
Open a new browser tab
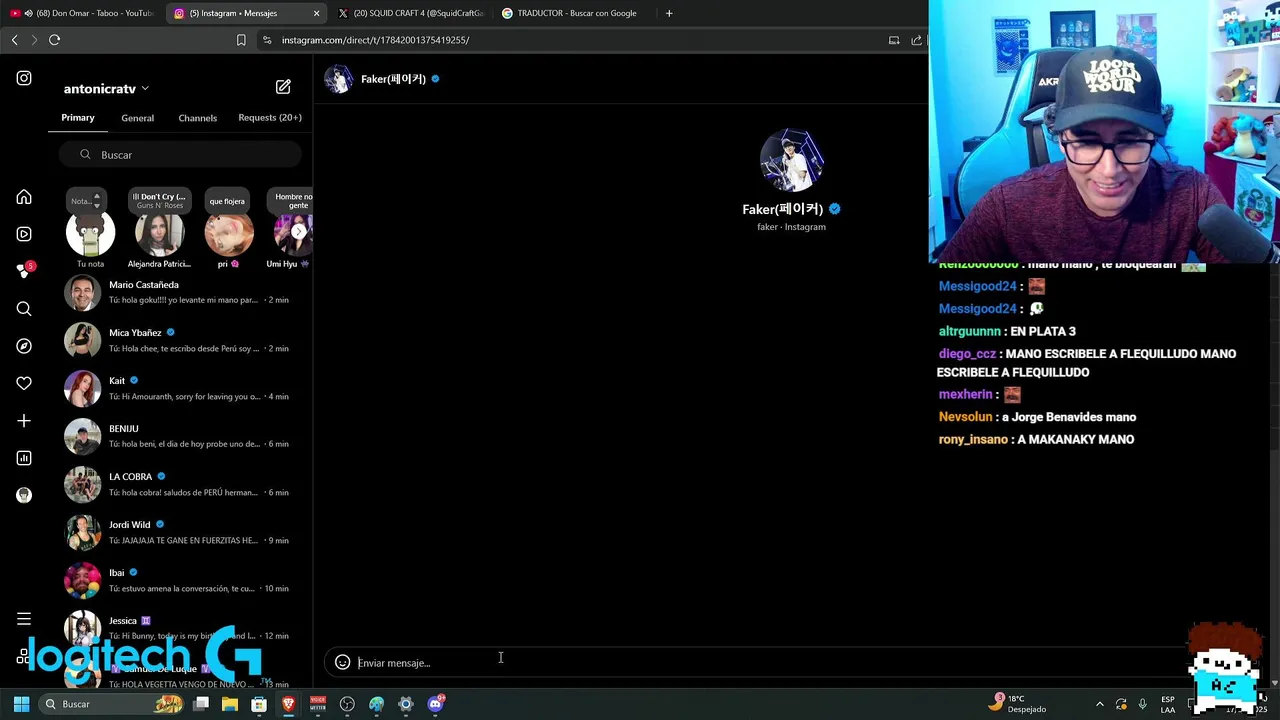(x=669, y=13)
